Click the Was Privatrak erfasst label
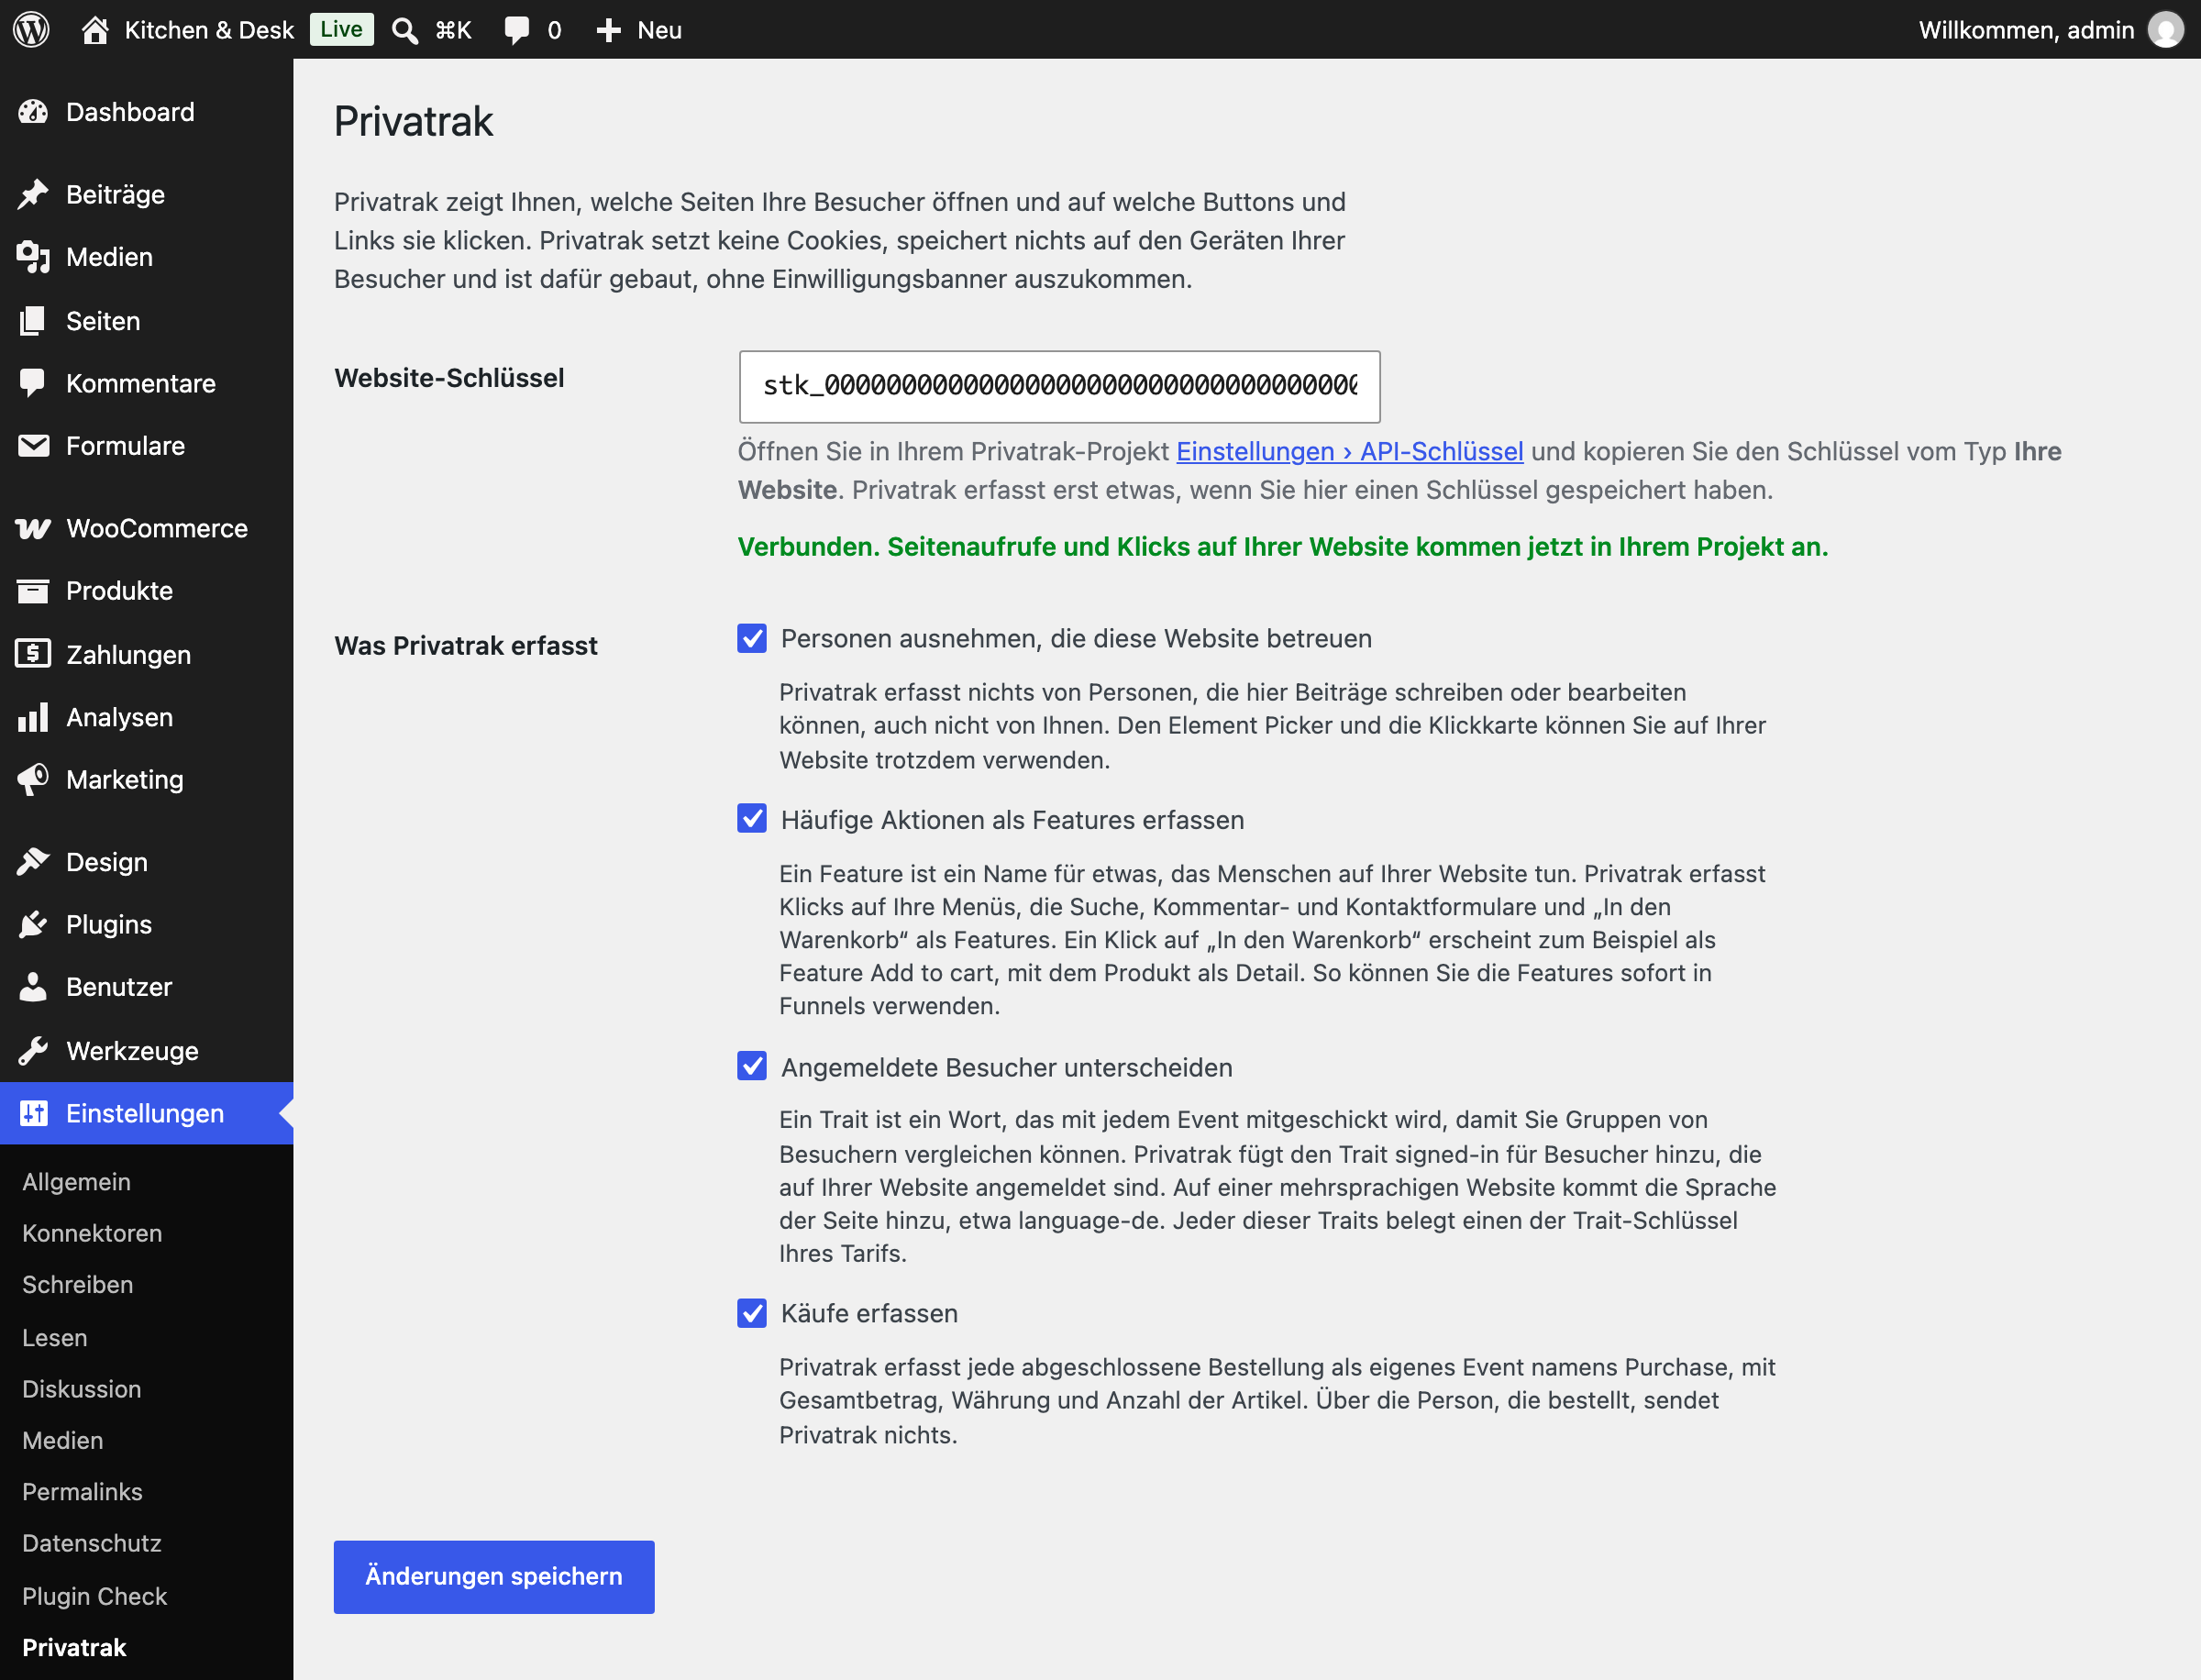2201x1680 pixels. point(466,645)
